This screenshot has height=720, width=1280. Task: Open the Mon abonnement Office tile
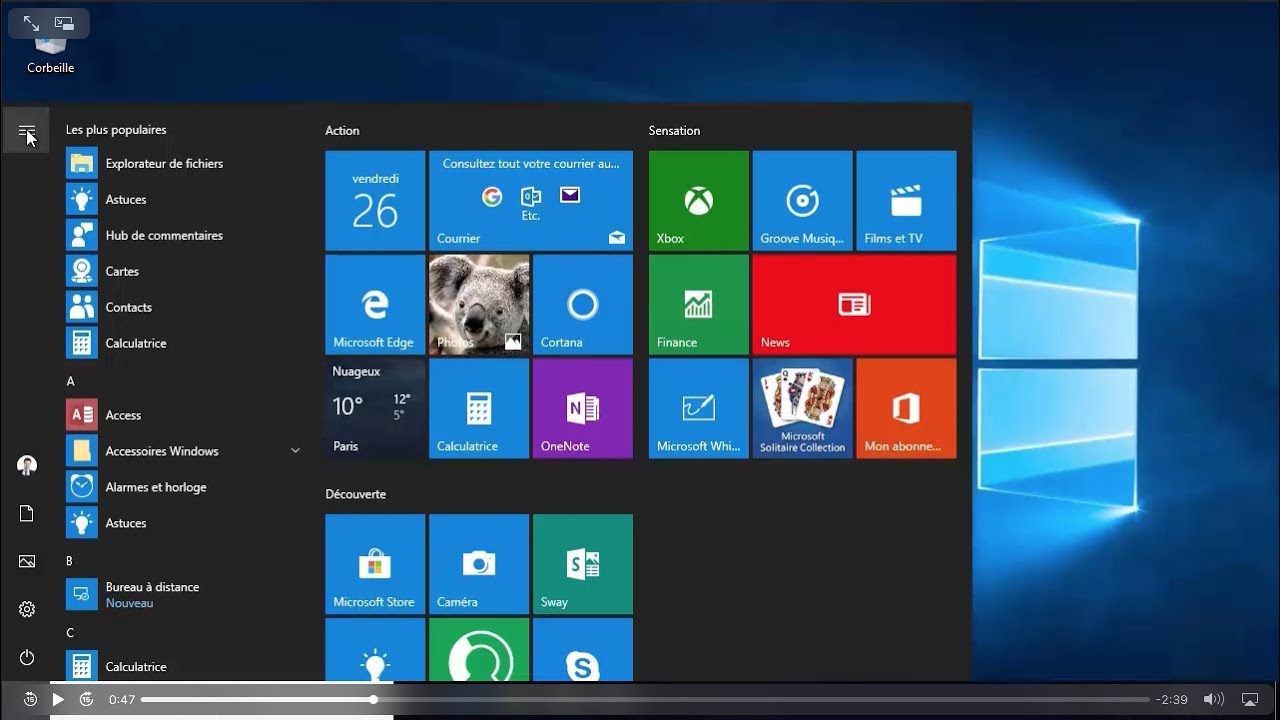(x=907, y=409)
